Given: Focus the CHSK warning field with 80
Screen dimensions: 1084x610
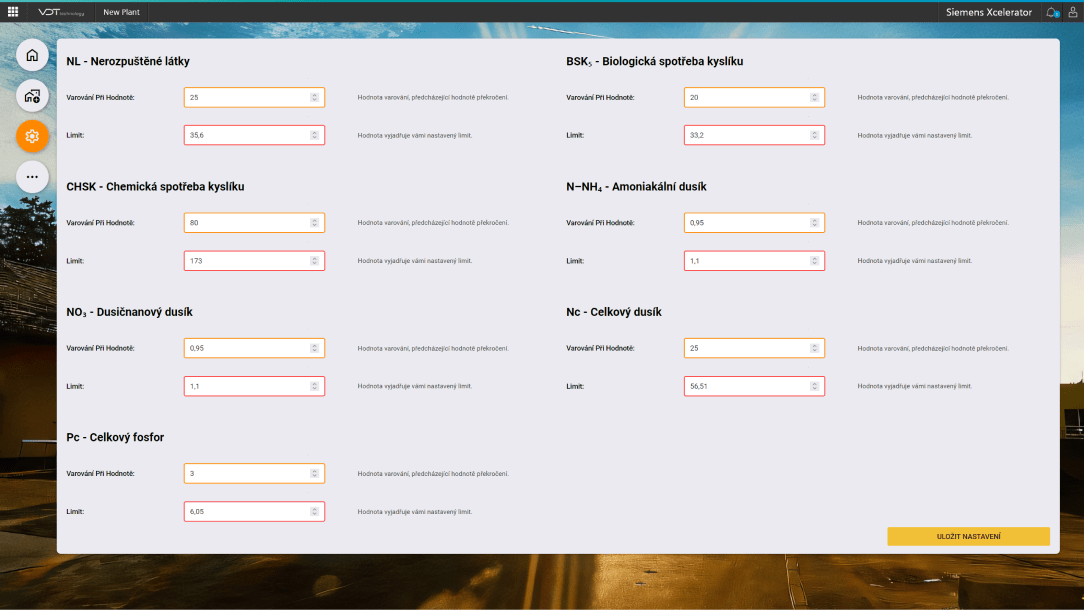Looking at the screenshot, I should point(245,222).
